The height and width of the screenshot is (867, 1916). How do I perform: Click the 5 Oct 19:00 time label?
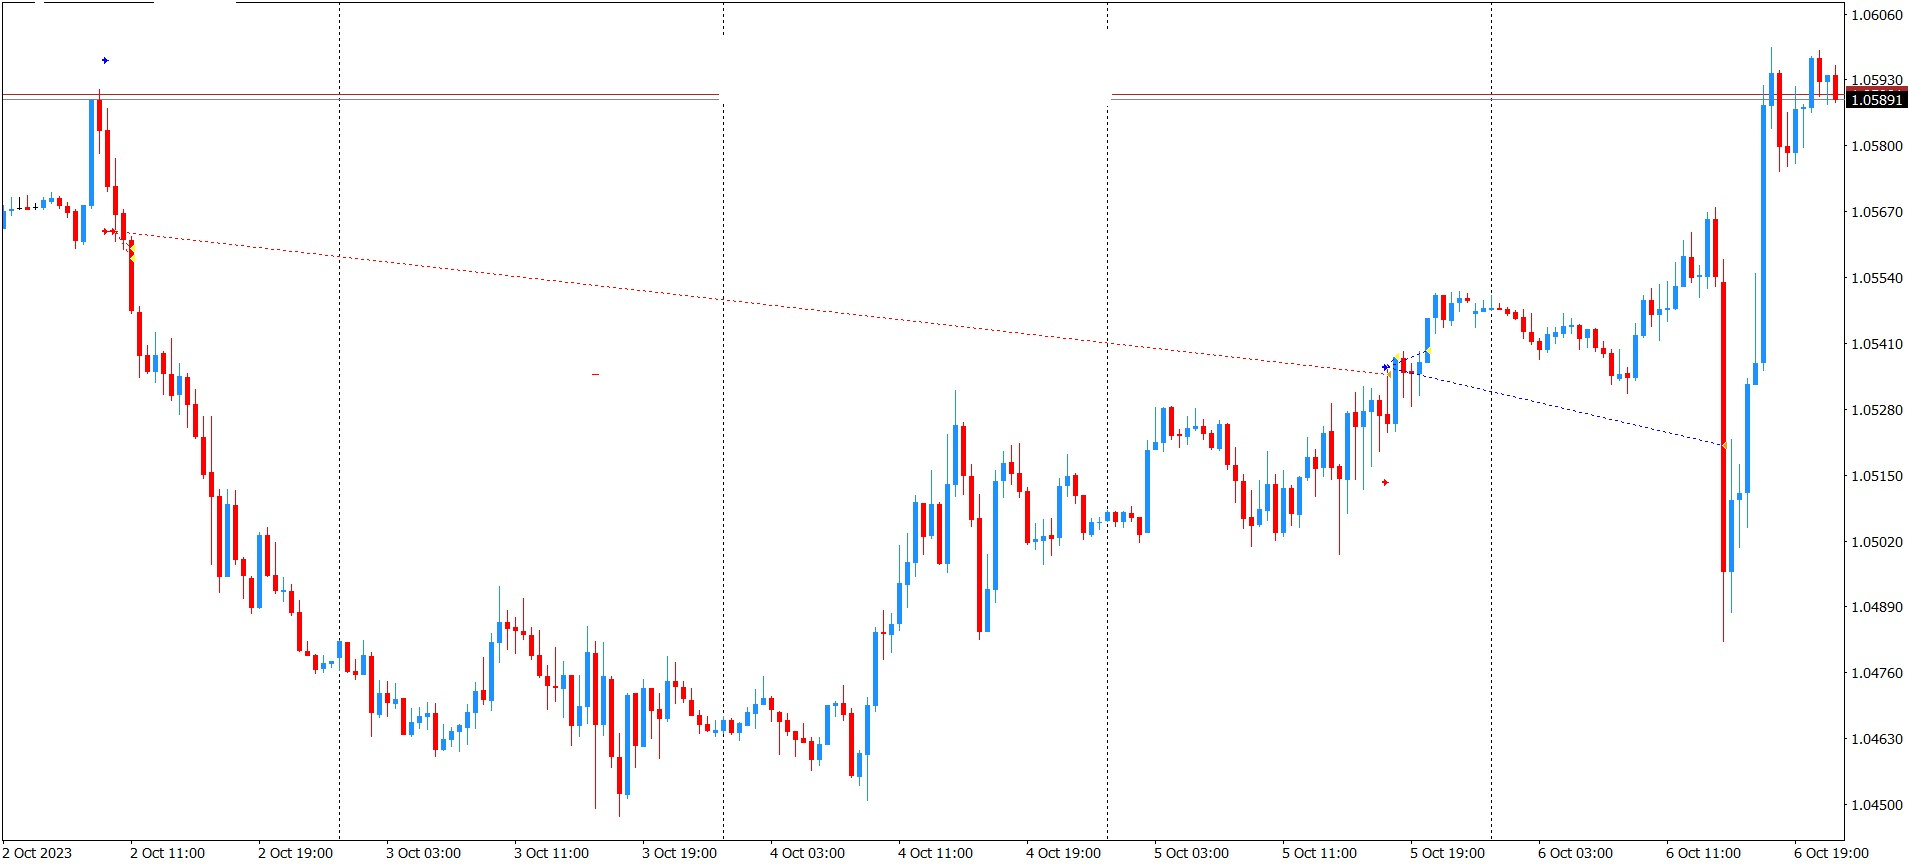1447,853
